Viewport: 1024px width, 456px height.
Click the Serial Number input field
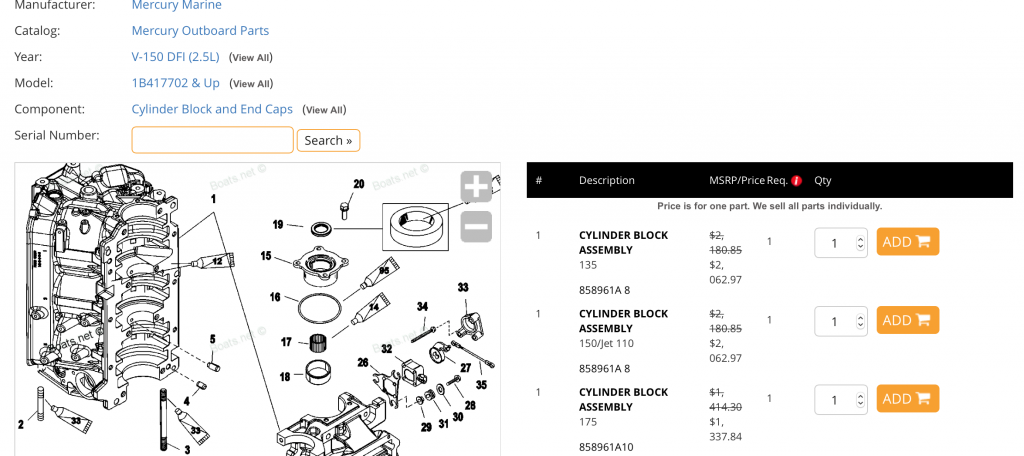click(x=212, y=140)
